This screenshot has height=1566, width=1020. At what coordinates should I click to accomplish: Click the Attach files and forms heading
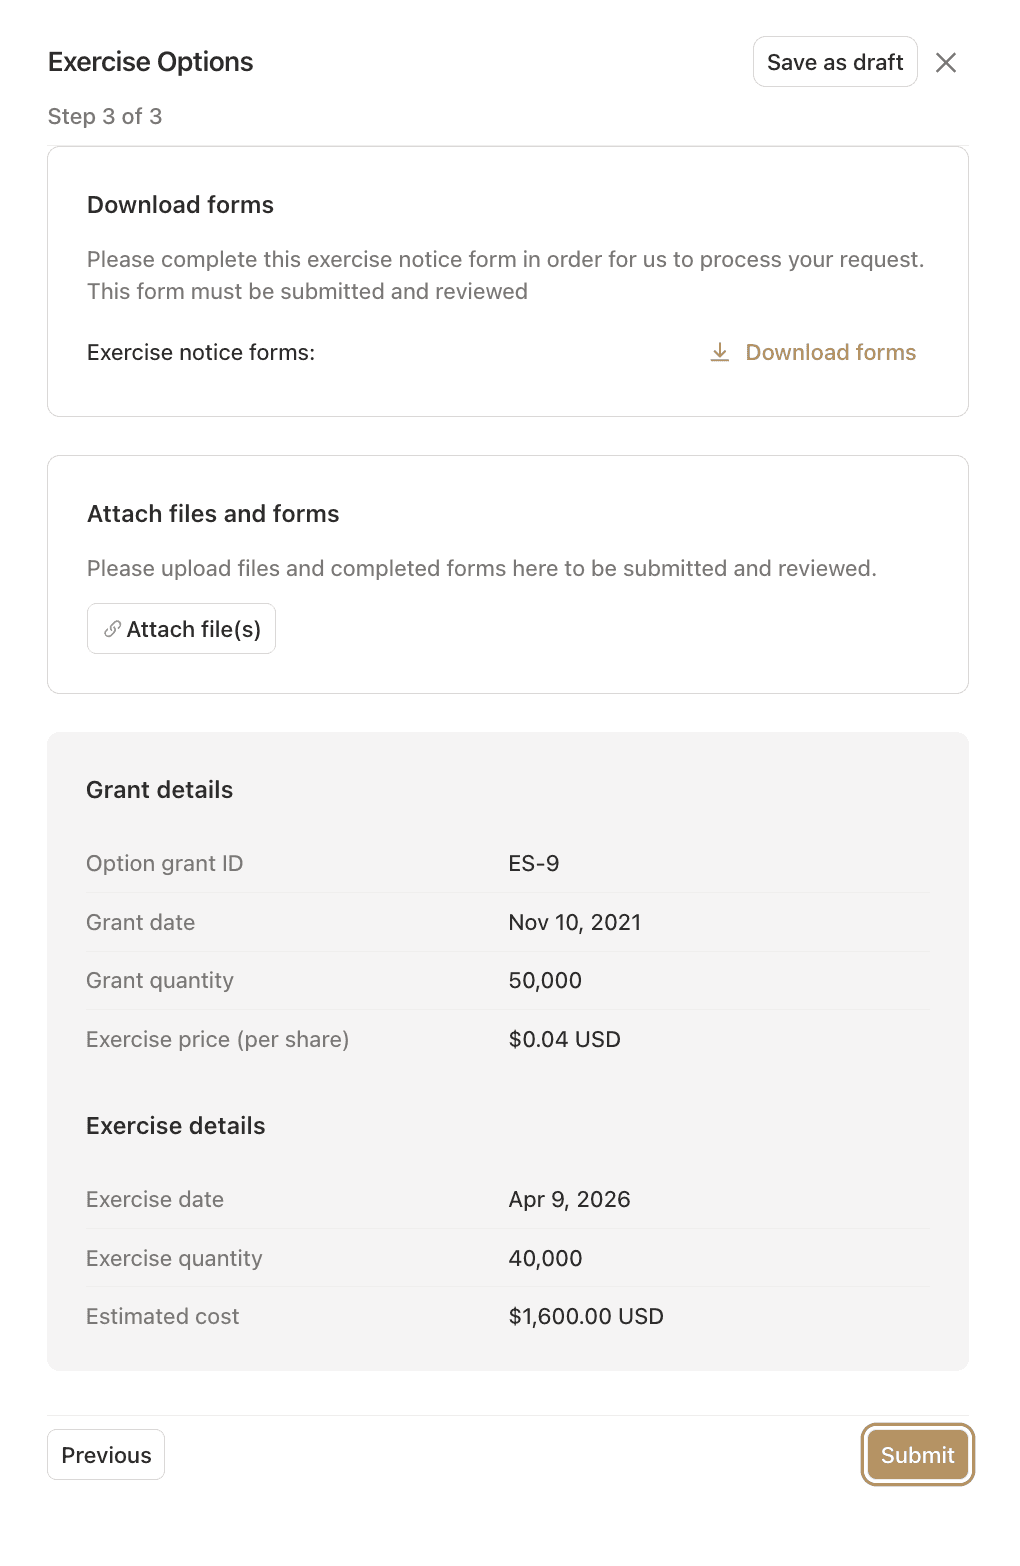pyautogui.click(x=213, y=514)
